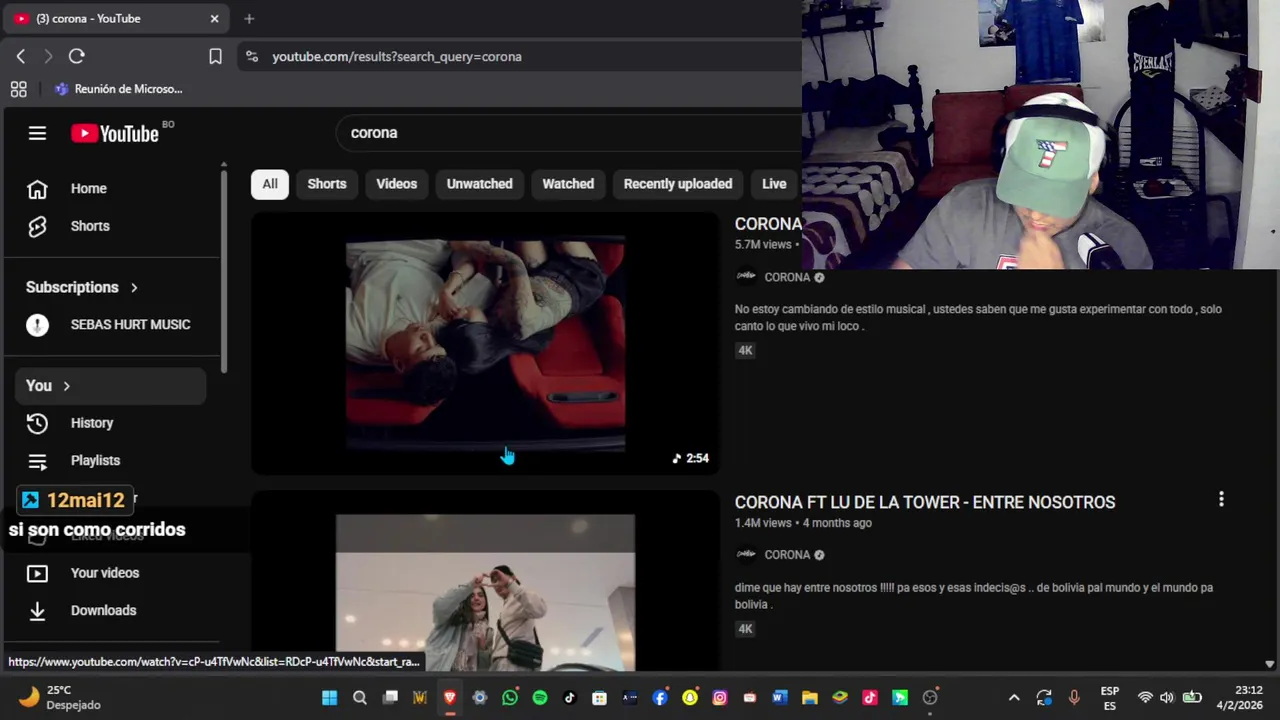Open a new browser tab
1280x720 pixels.
(x=249, y=18)
